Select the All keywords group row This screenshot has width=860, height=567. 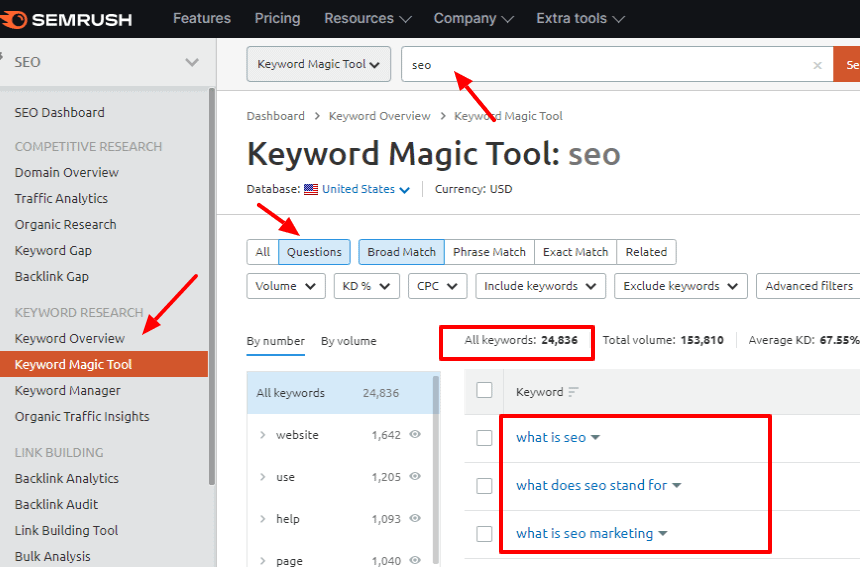(340, 393)
